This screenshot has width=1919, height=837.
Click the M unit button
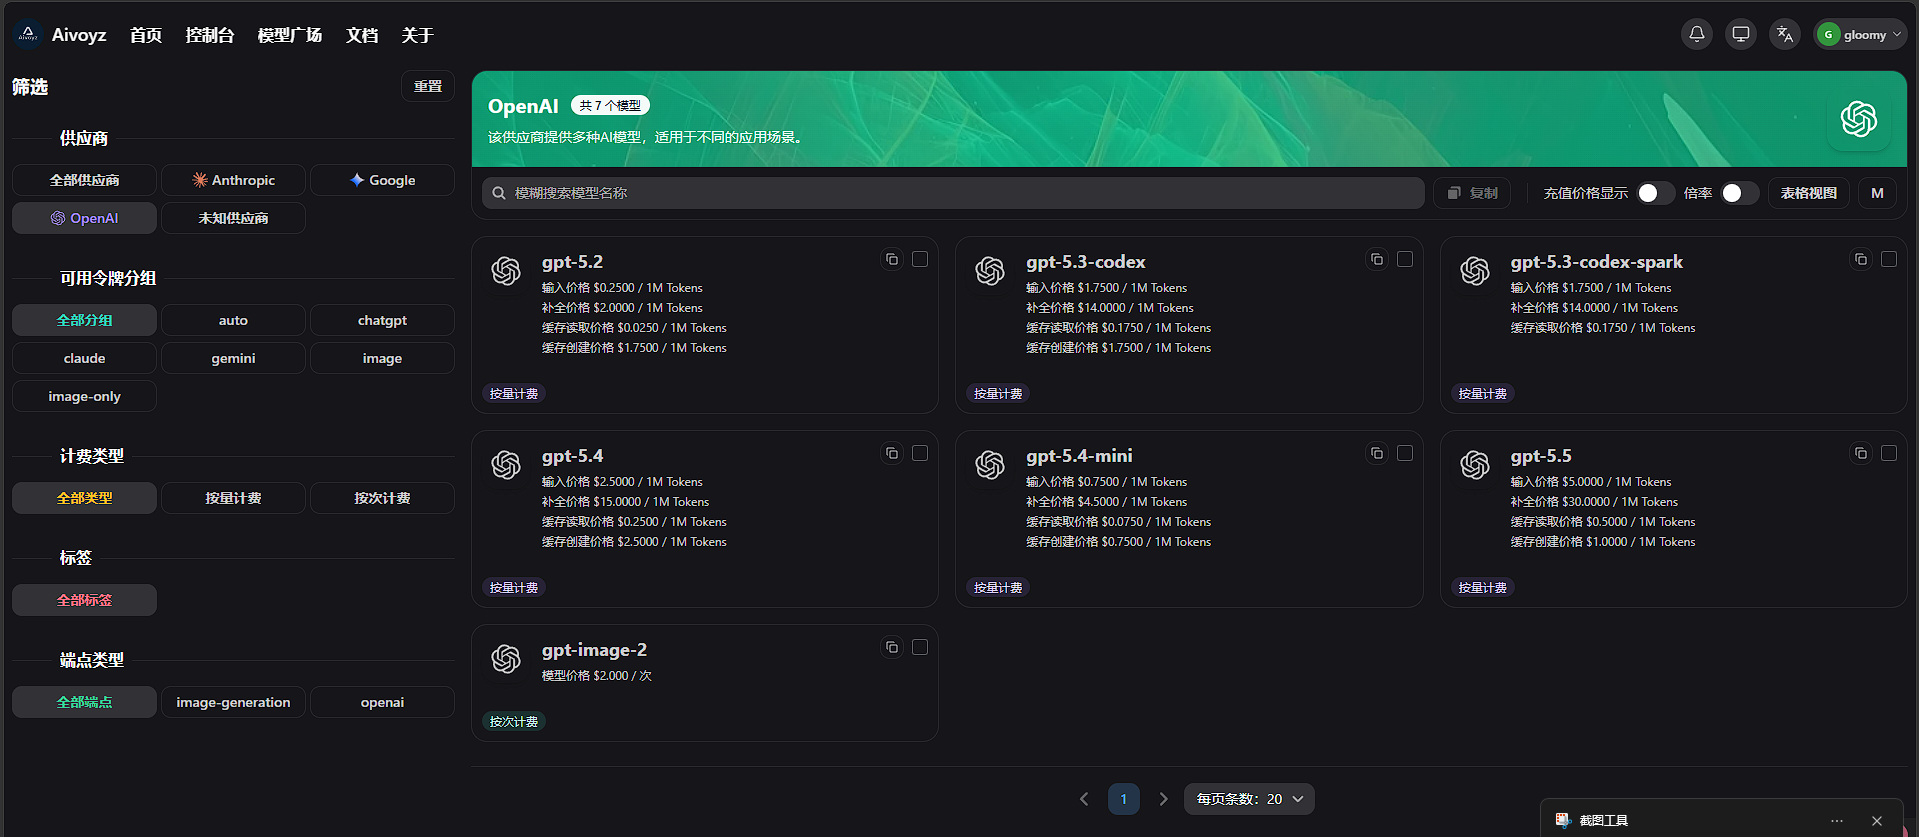(x=1877, y=193)
